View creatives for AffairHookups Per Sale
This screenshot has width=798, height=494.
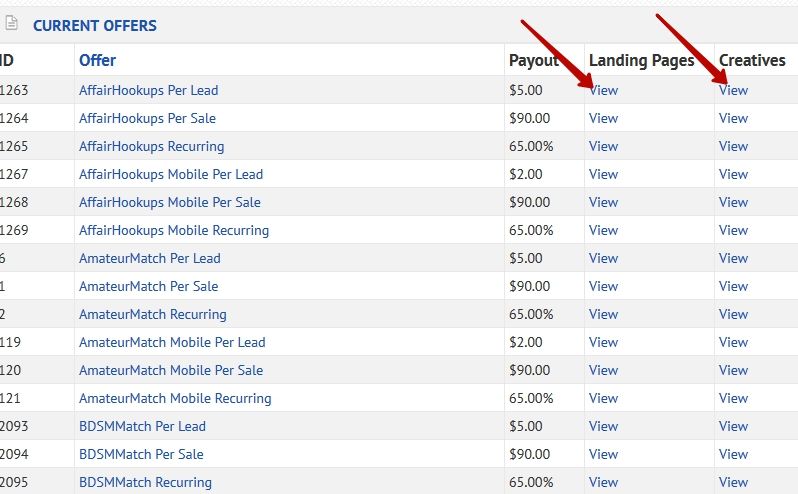[733, 118]
